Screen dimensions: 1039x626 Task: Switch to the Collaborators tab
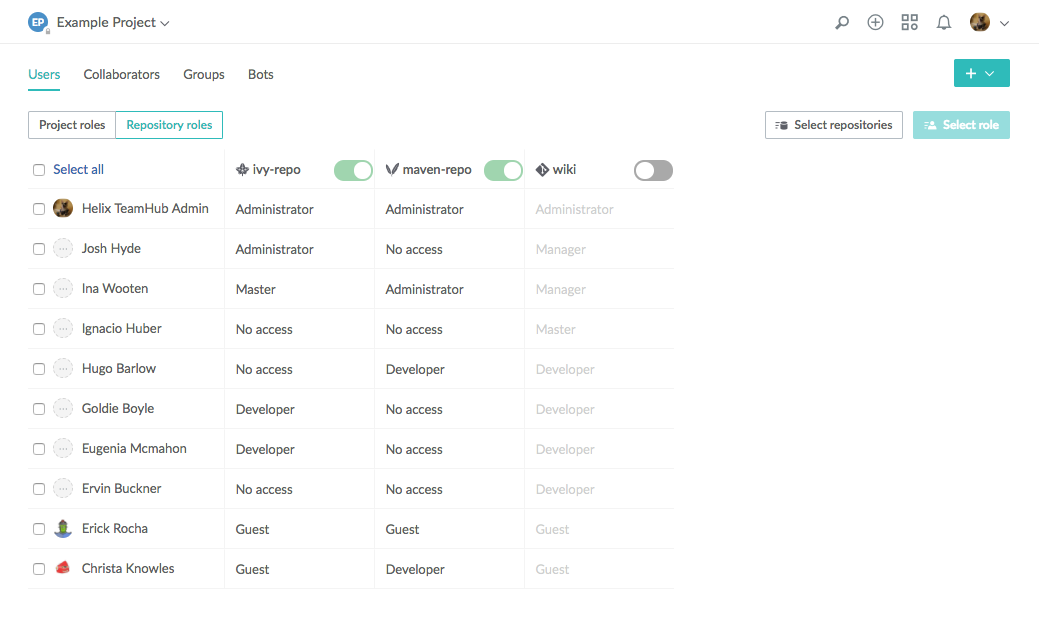click(x=121, y=75)
